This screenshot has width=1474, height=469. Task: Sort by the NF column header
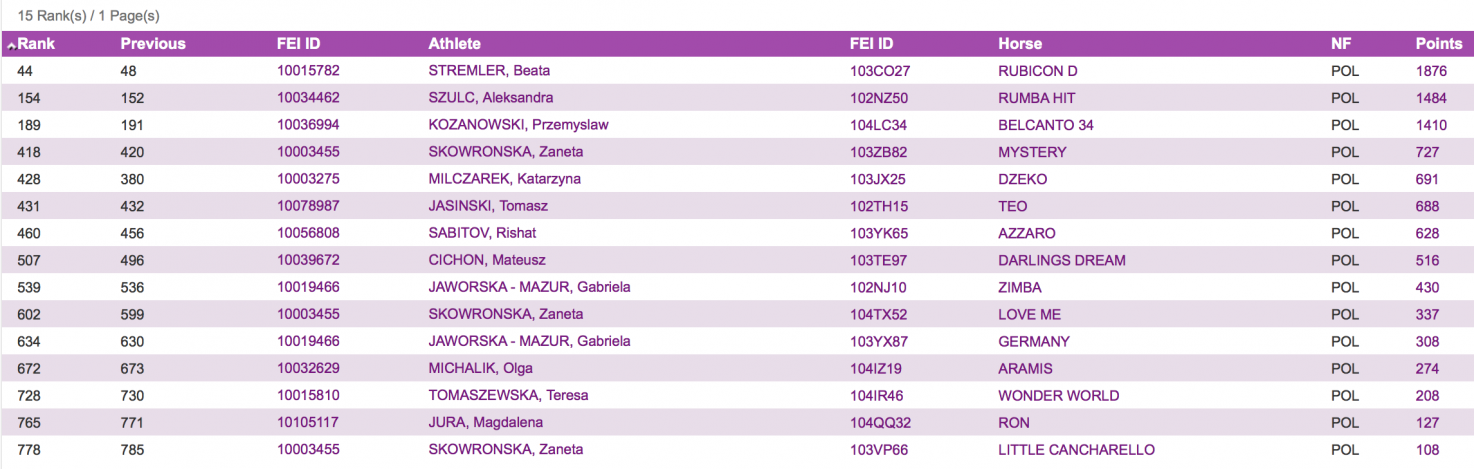pyautogui.click(x=1340, y=44)
